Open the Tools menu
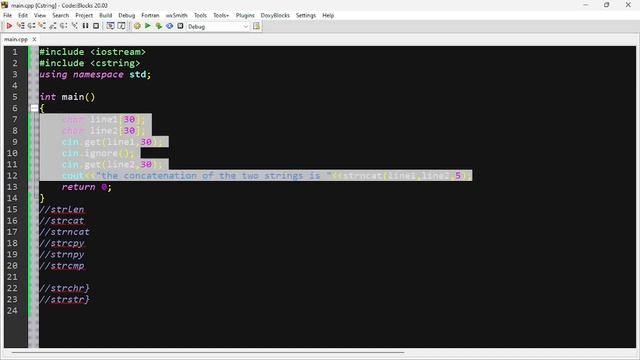This screenshot has width=640, height=360. click(x=200, y=15)
